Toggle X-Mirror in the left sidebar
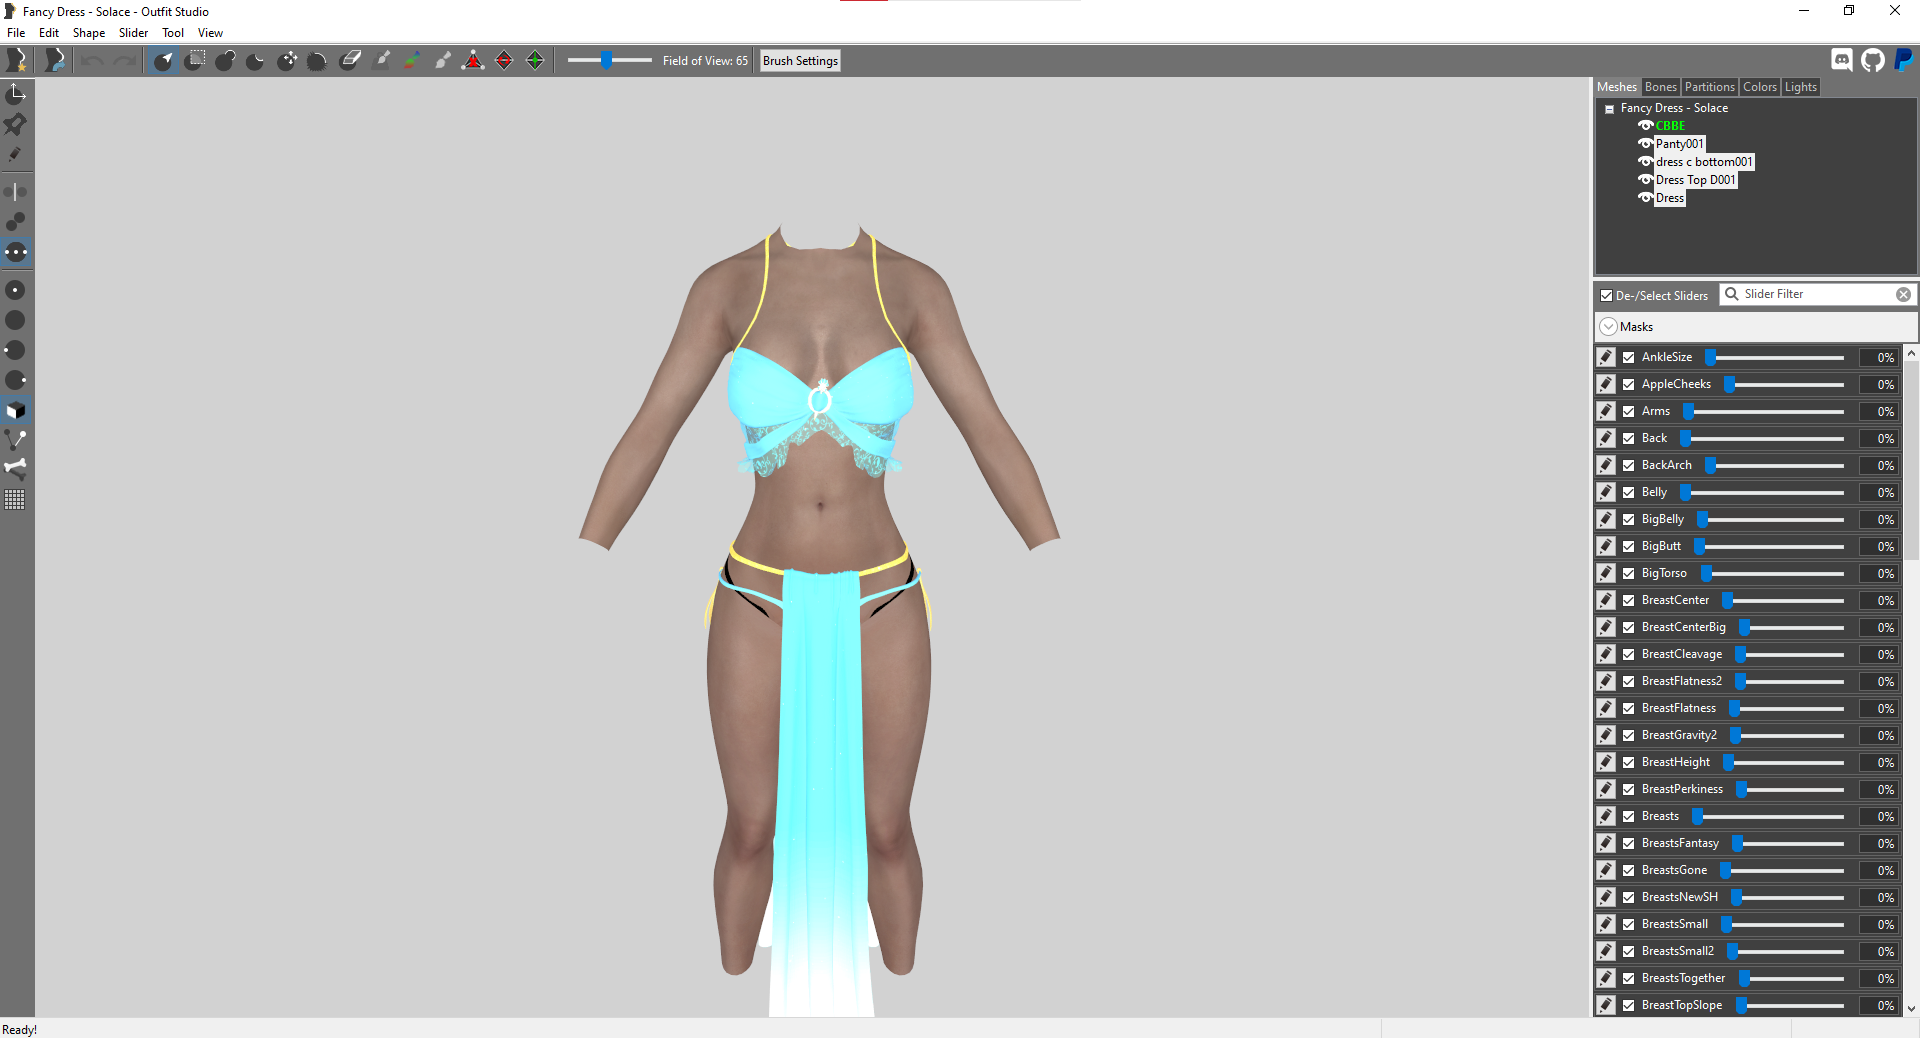The height and width of the screenshot is (1038, 1920). 16,191
